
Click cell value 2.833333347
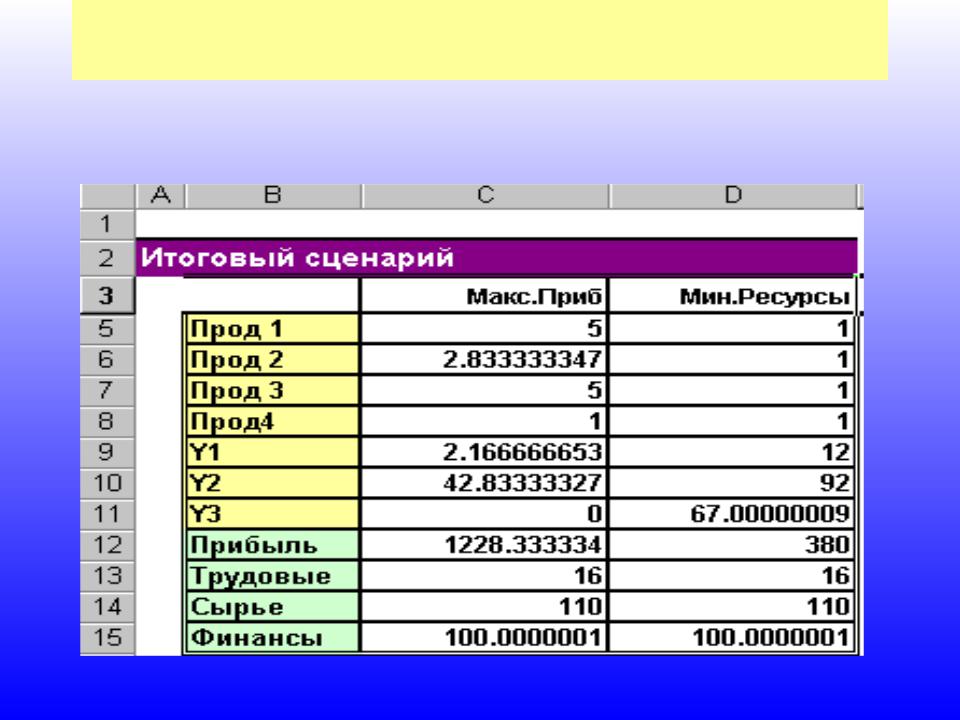485,359
